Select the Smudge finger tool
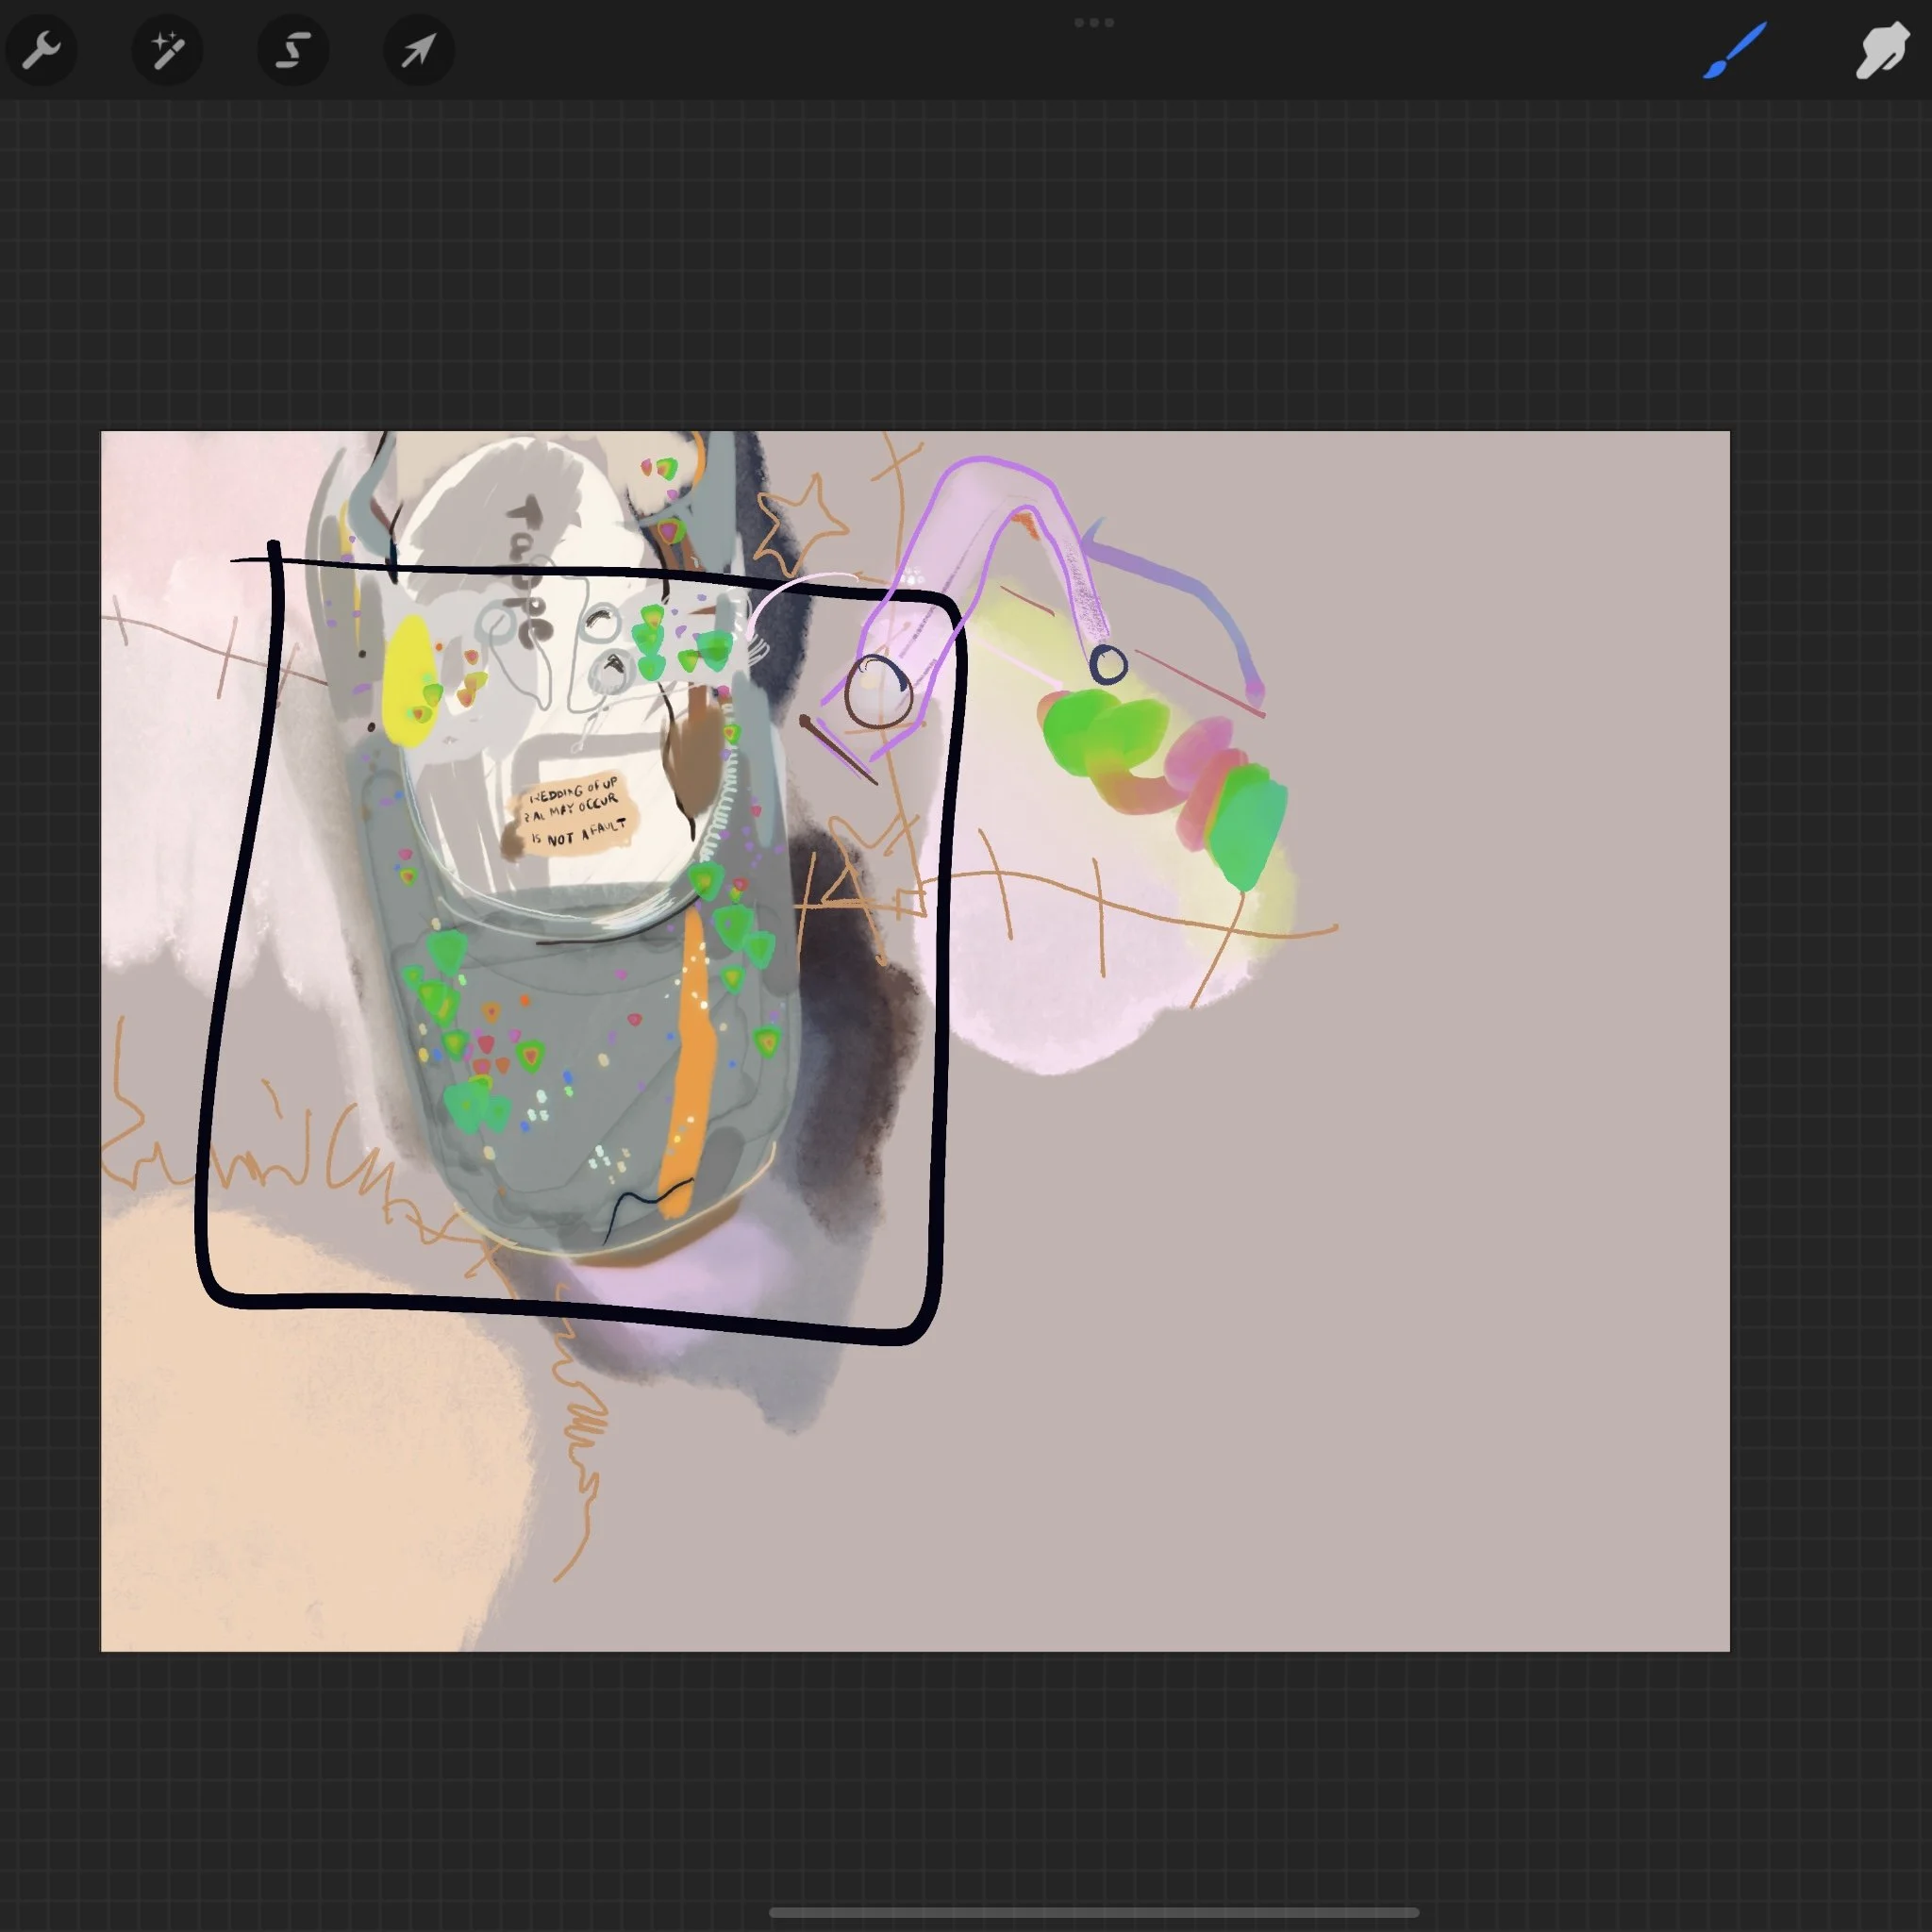The height and width of the screenshot is (1932, 1932). tap(1881, 50)
